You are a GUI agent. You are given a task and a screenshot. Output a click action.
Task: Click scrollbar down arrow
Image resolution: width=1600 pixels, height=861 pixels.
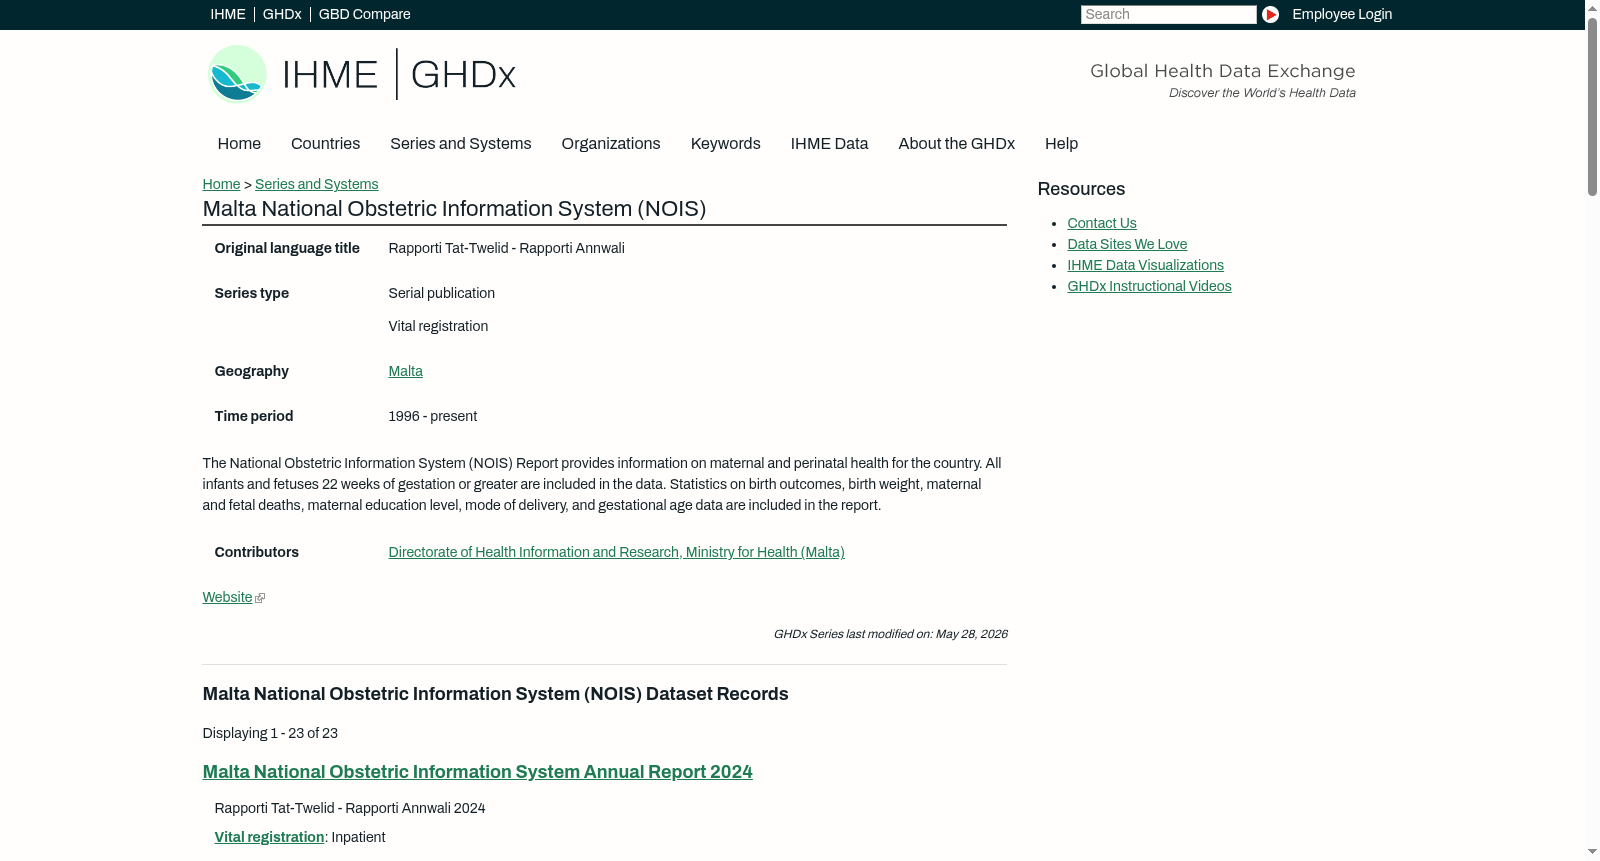point(1592,853)
